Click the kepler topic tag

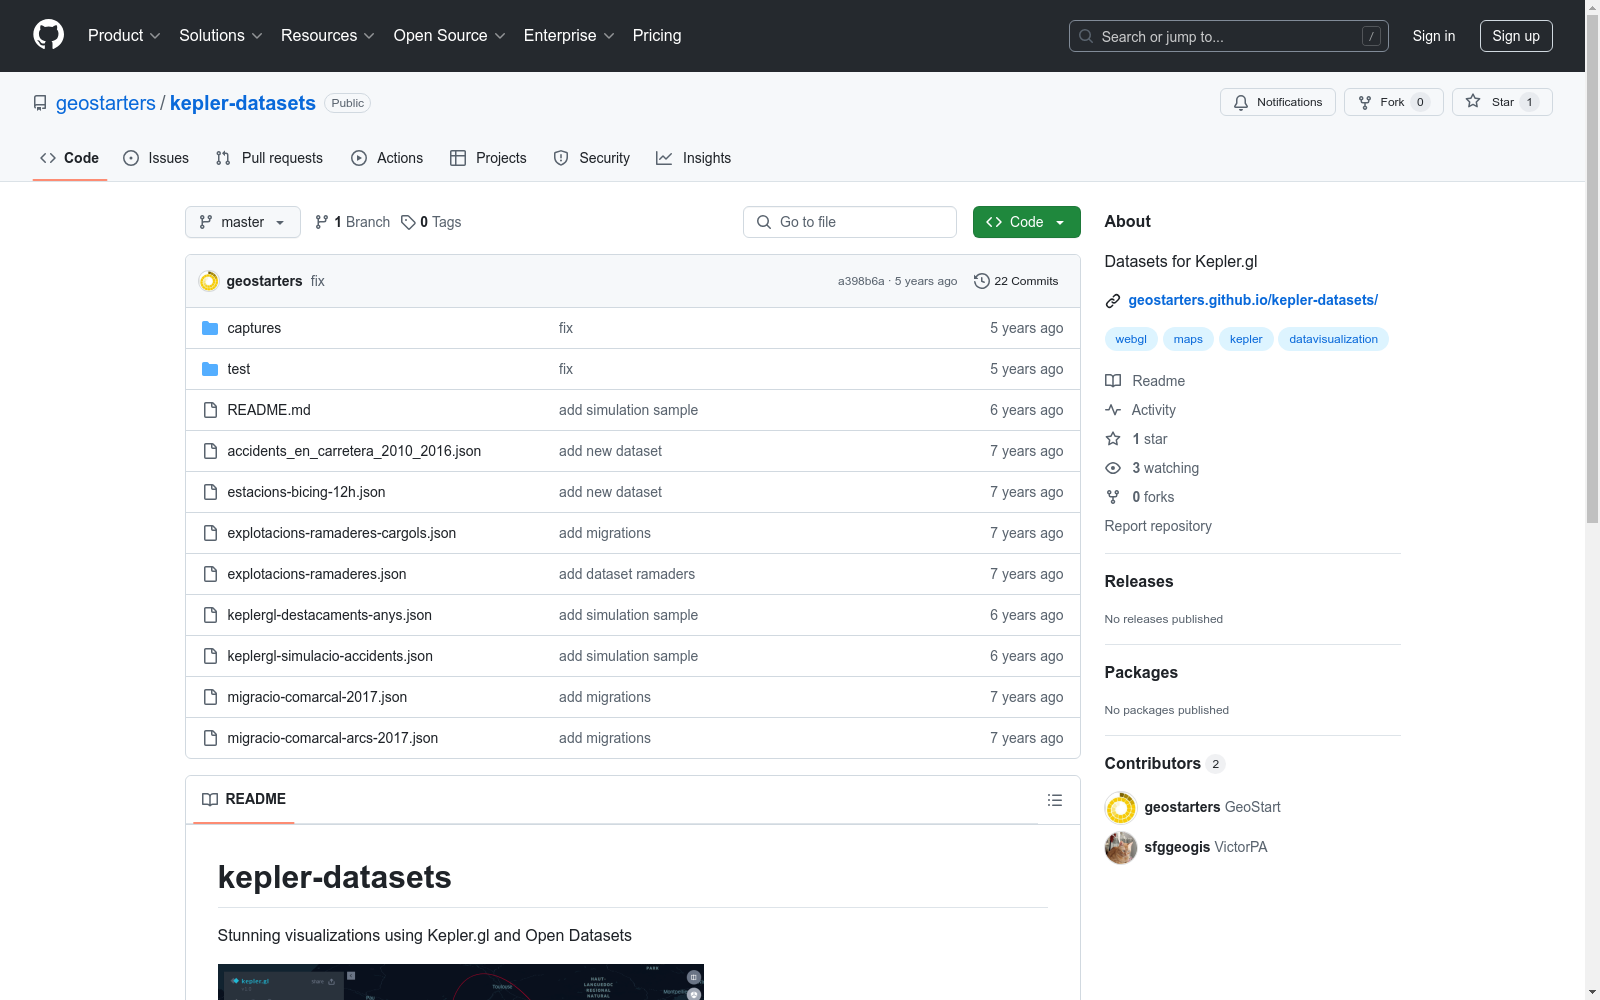[1246, 339]
